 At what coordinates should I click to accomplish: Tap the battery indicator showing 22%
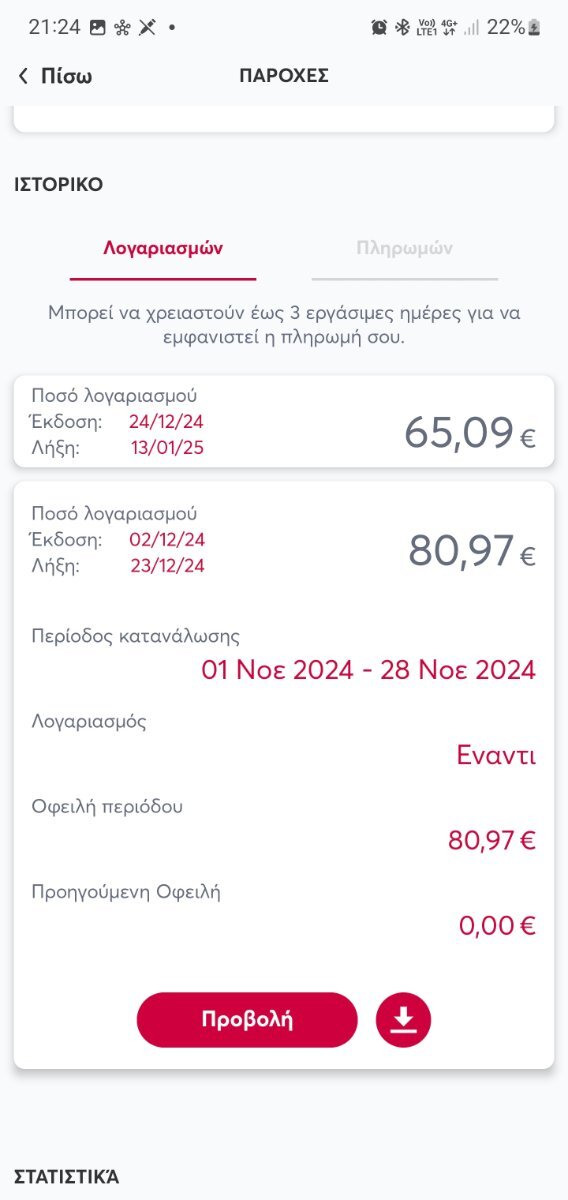pos(514,27)
